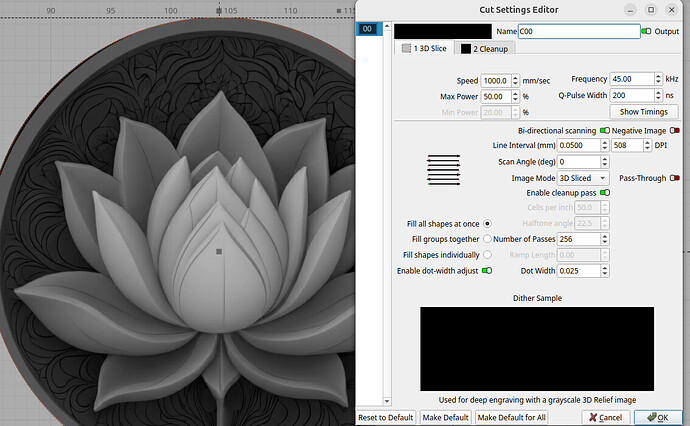Screen dimensions: 690x426
Task: Open the Image Mode dropdown
Action: pos(583,178)
